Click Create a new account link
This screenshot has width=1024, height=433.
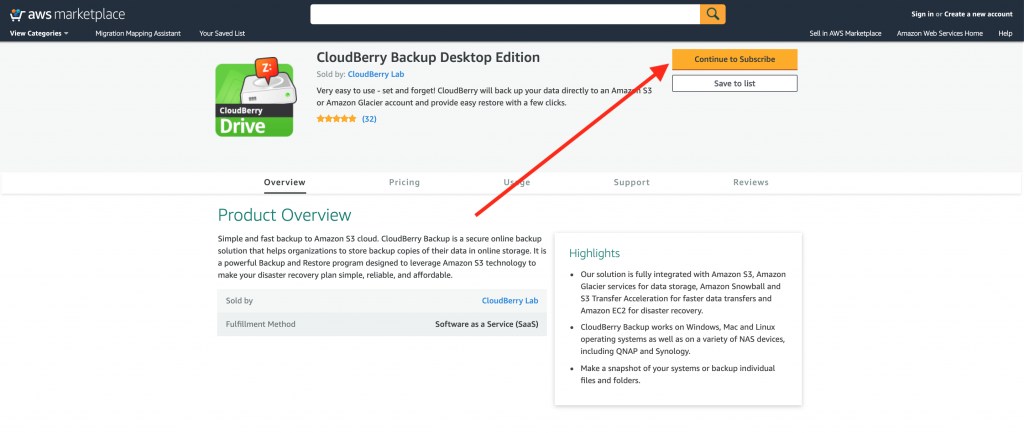[978, 14]
